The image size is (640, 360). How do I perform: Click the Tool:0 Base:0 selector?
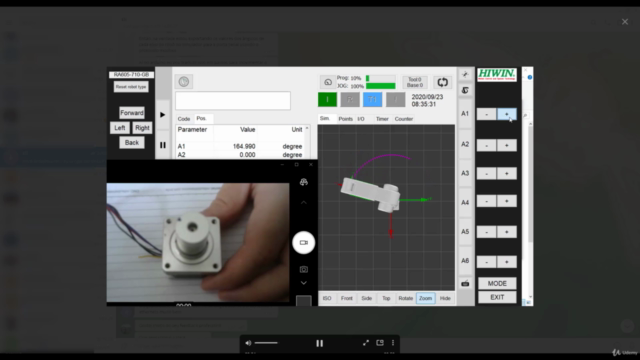coord(415,82)
